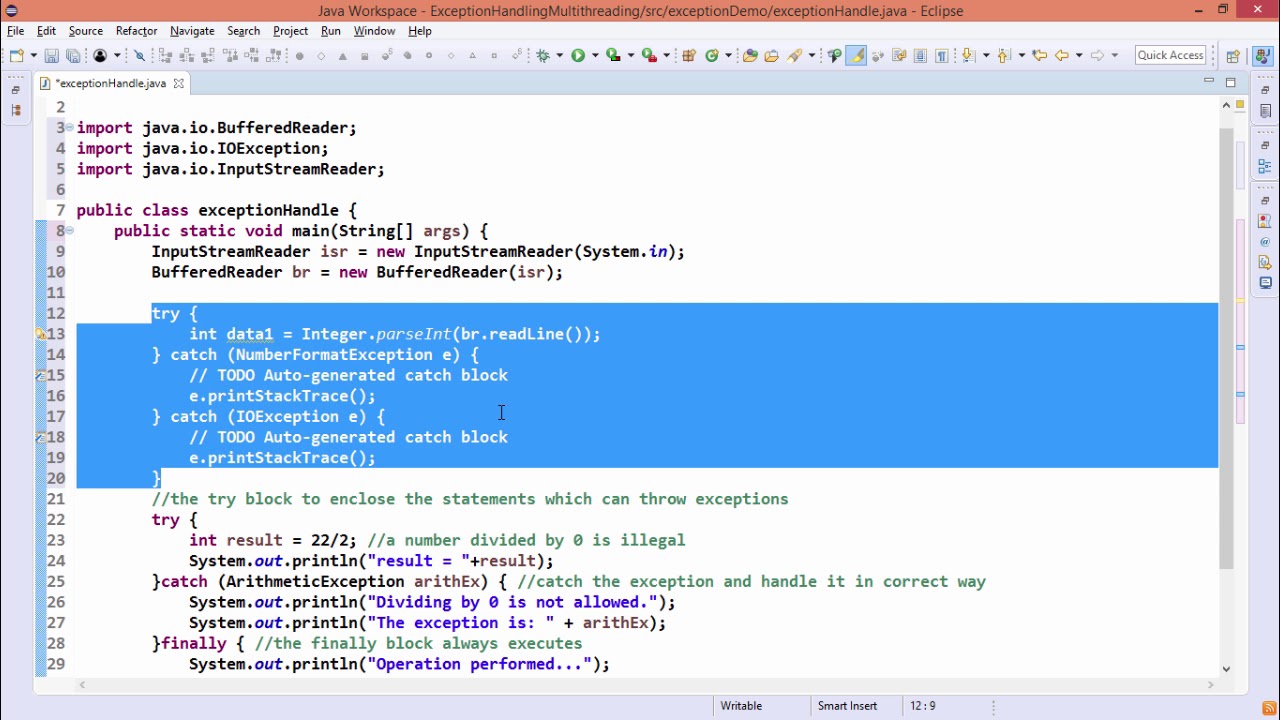Go Back with the yellow left arrow
Image resolution: width=1280 pixels, height=720 pixels.
click(x=1062, y=56)
